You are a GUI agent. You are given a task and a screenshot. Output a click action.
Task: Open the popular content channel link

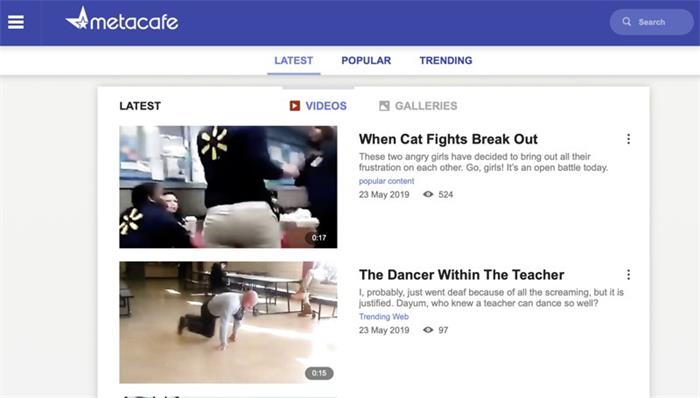coord(387,181)
